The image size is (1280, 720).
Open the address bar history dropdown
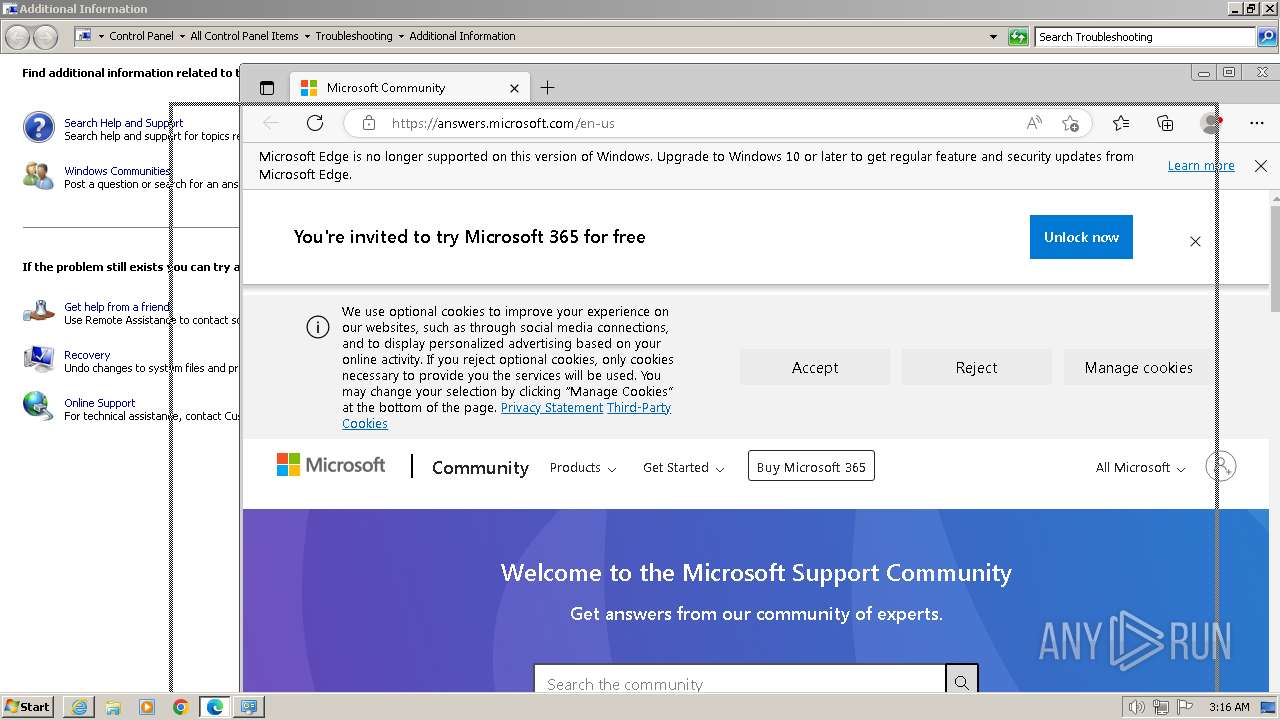993,37
